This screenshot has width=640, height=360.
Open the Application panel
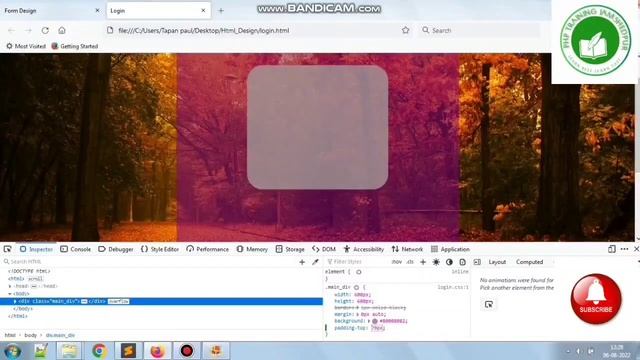451,249
